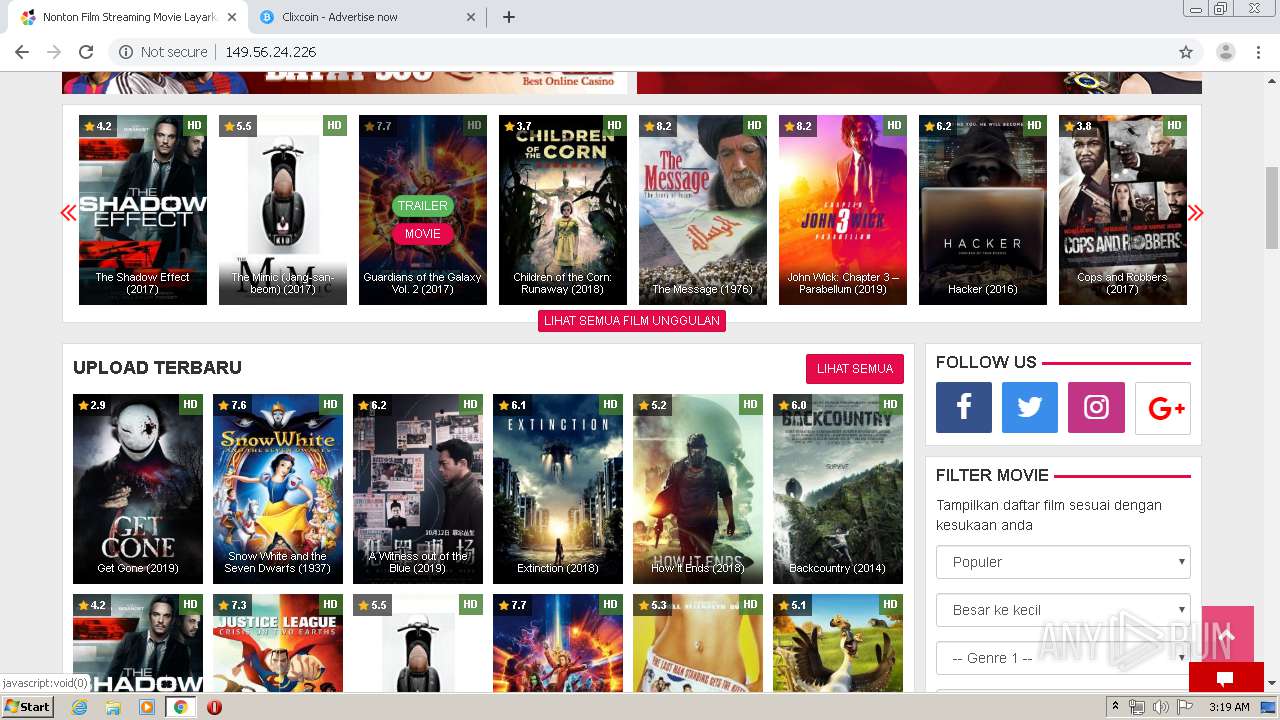Click the Windows Start button
The image size is (1280, 720).
tap(28, 707)
